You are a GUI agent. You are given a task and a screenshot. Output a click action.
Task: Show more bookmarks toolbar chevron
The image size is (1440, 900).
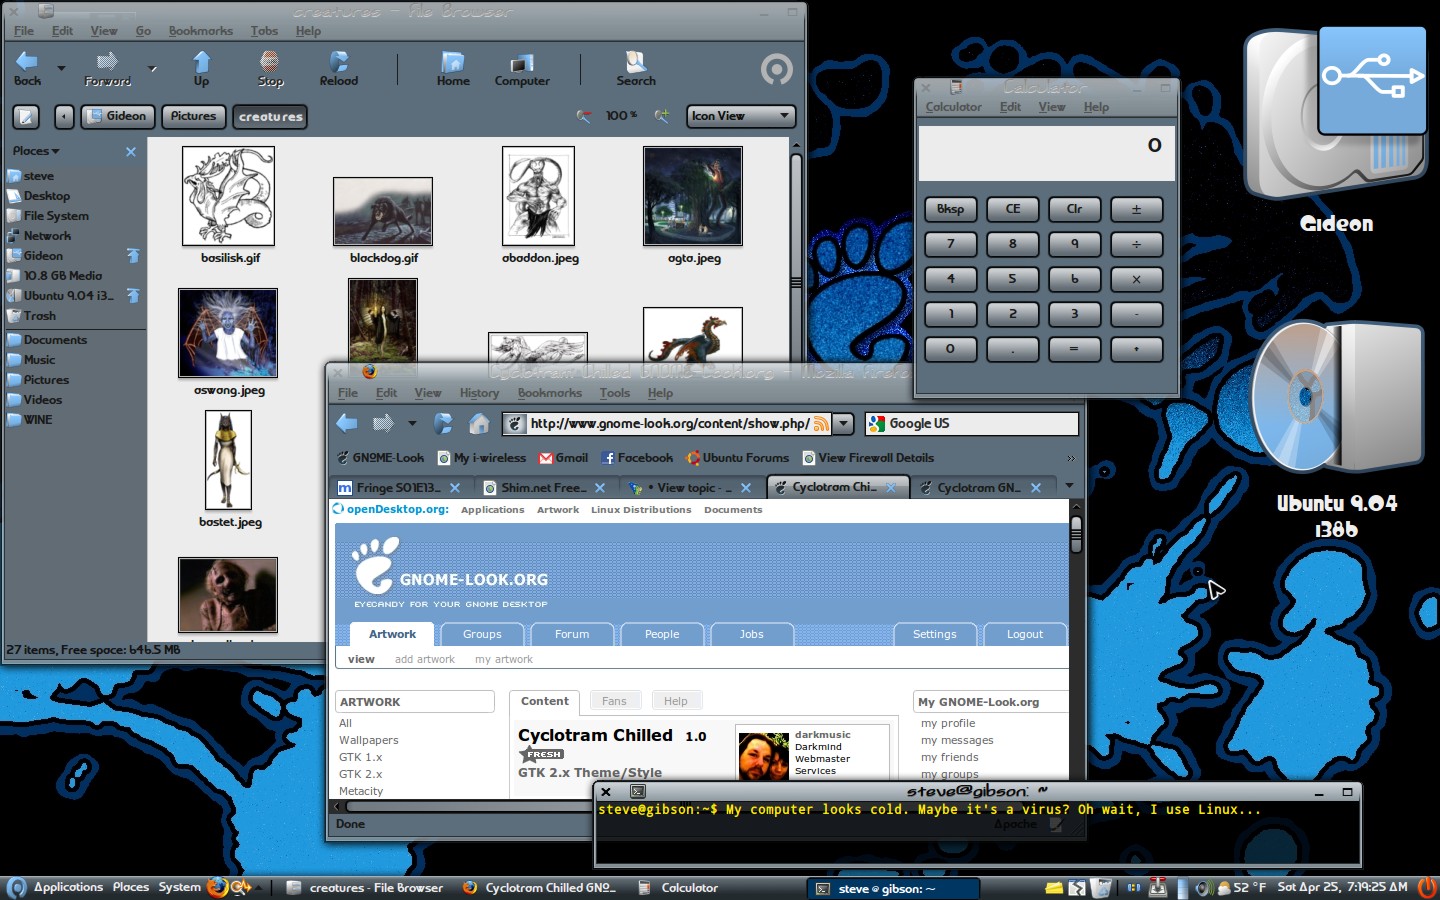1071,458
